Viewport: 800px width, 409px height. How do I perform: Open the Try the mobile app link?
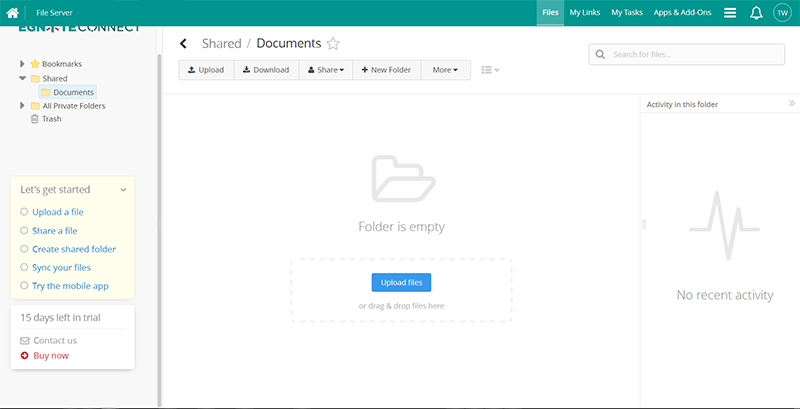click(70, 286)
